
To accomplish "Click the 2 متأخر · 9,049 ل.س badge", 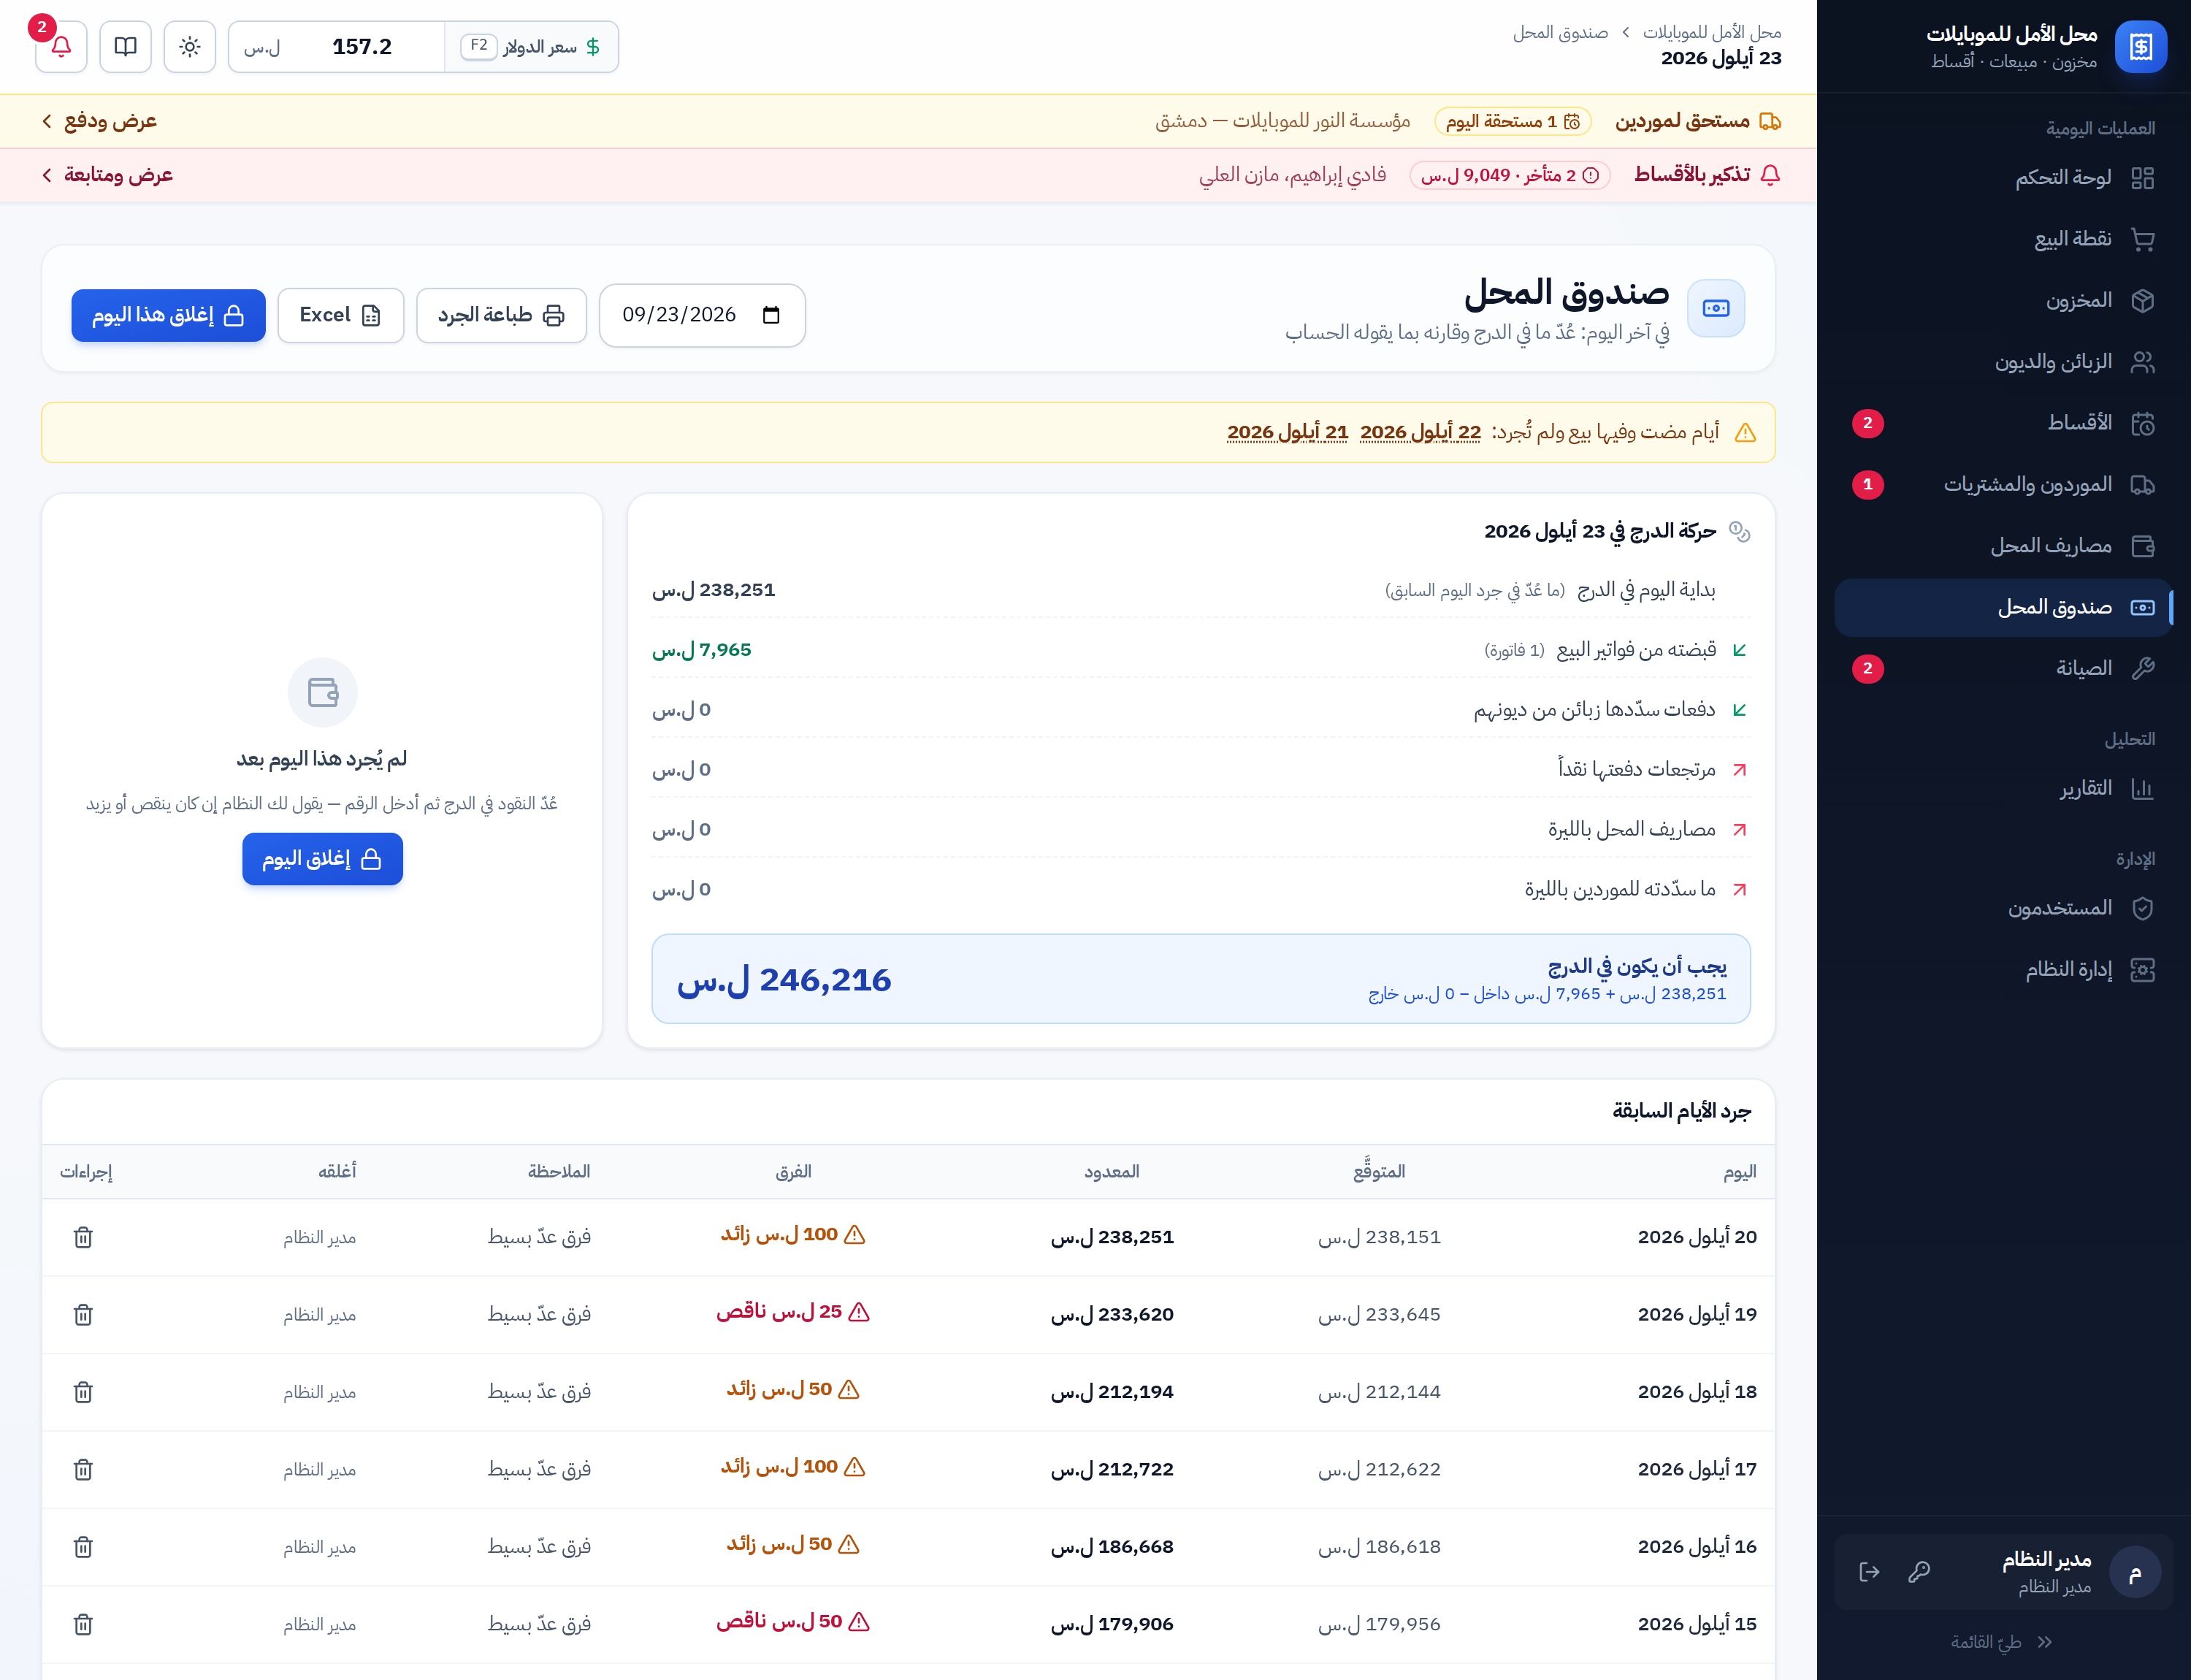I will [1510, 175].
